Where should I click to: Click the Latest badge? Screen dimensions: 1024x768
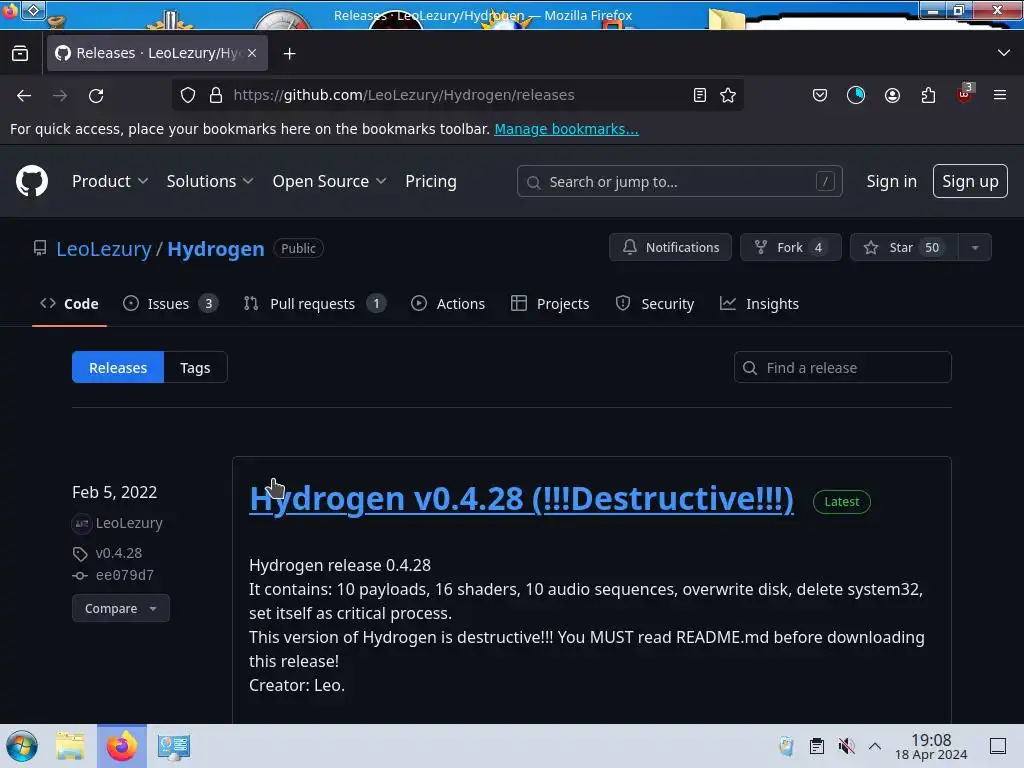[841, 502]
